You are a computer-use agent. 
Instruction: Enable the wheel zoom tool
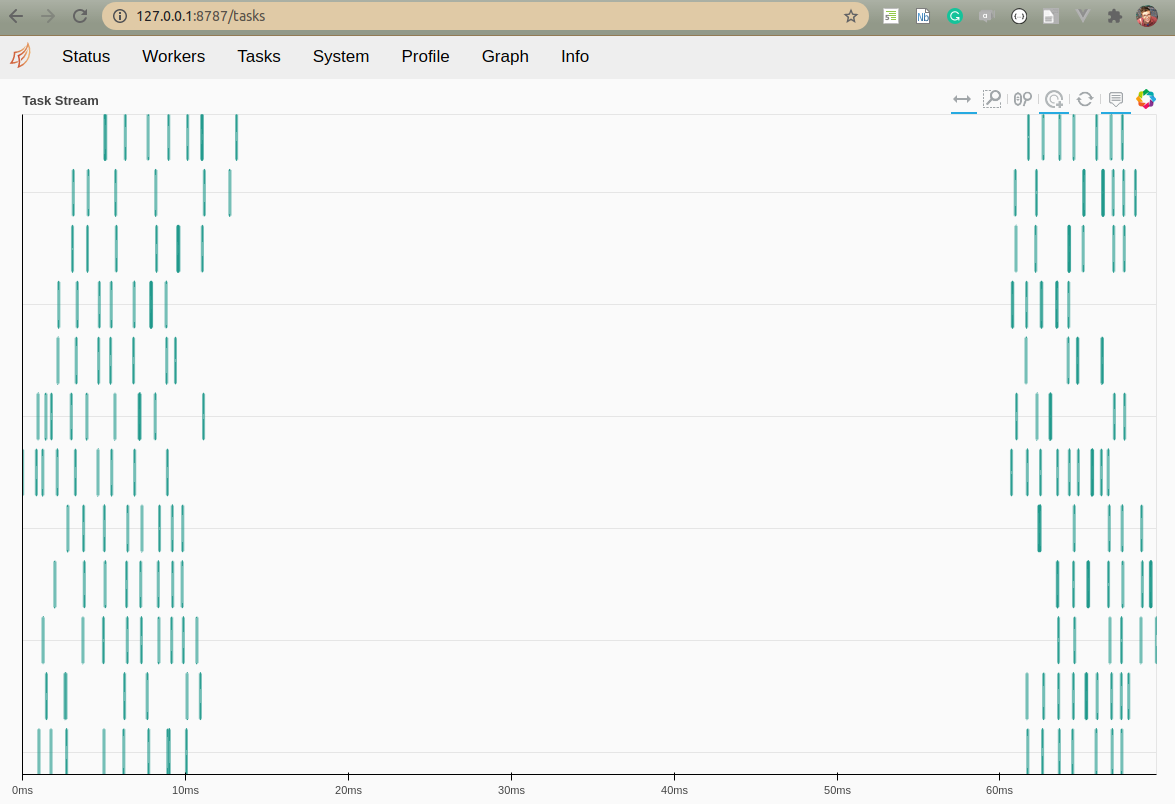[x=1023, y=99]
